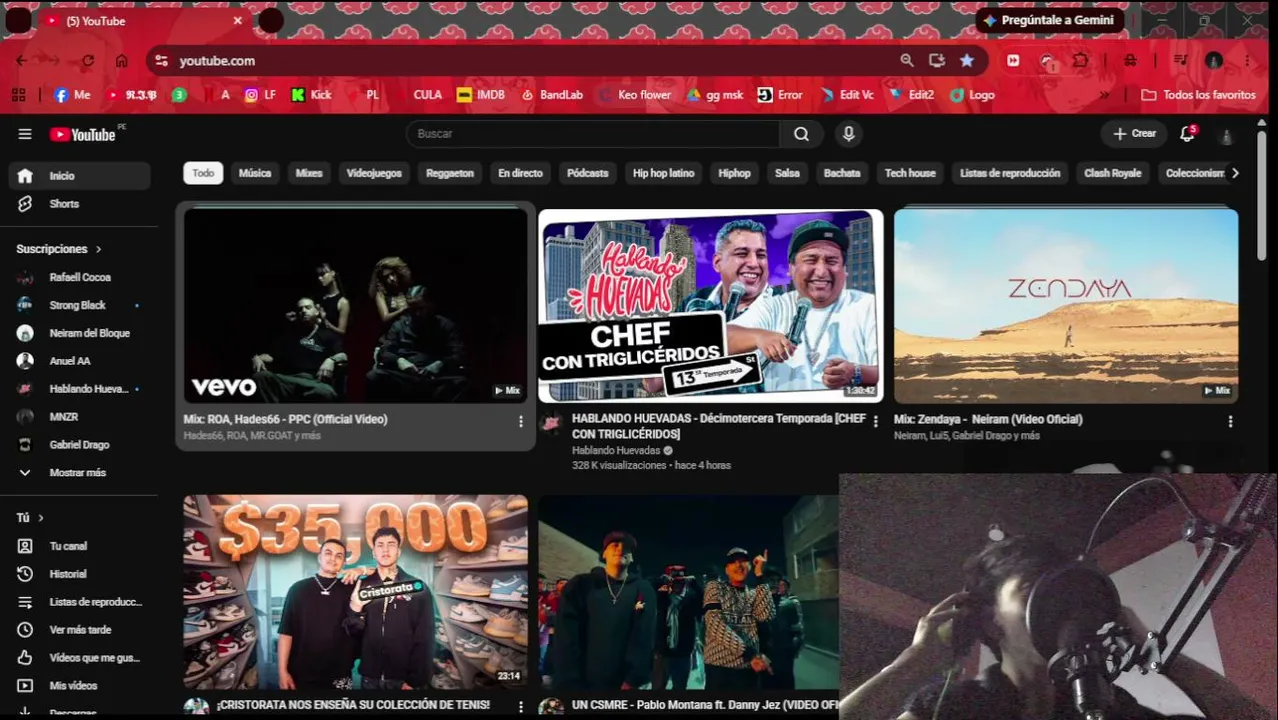The width and height of the screenshot is (1278, 720).
Task: Bookmark page with the star icon
Action: [x=967, y=61]
